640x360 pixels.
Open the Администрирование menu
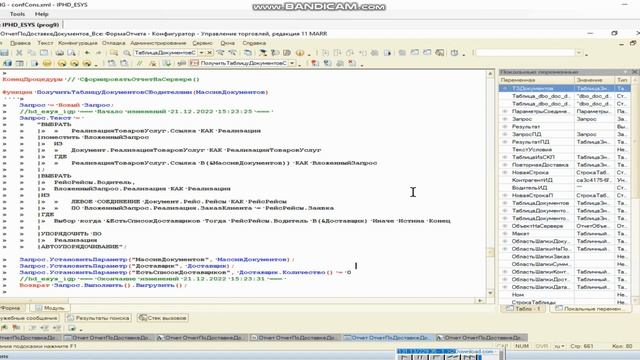pyautogui.click(x=158, y=43)
